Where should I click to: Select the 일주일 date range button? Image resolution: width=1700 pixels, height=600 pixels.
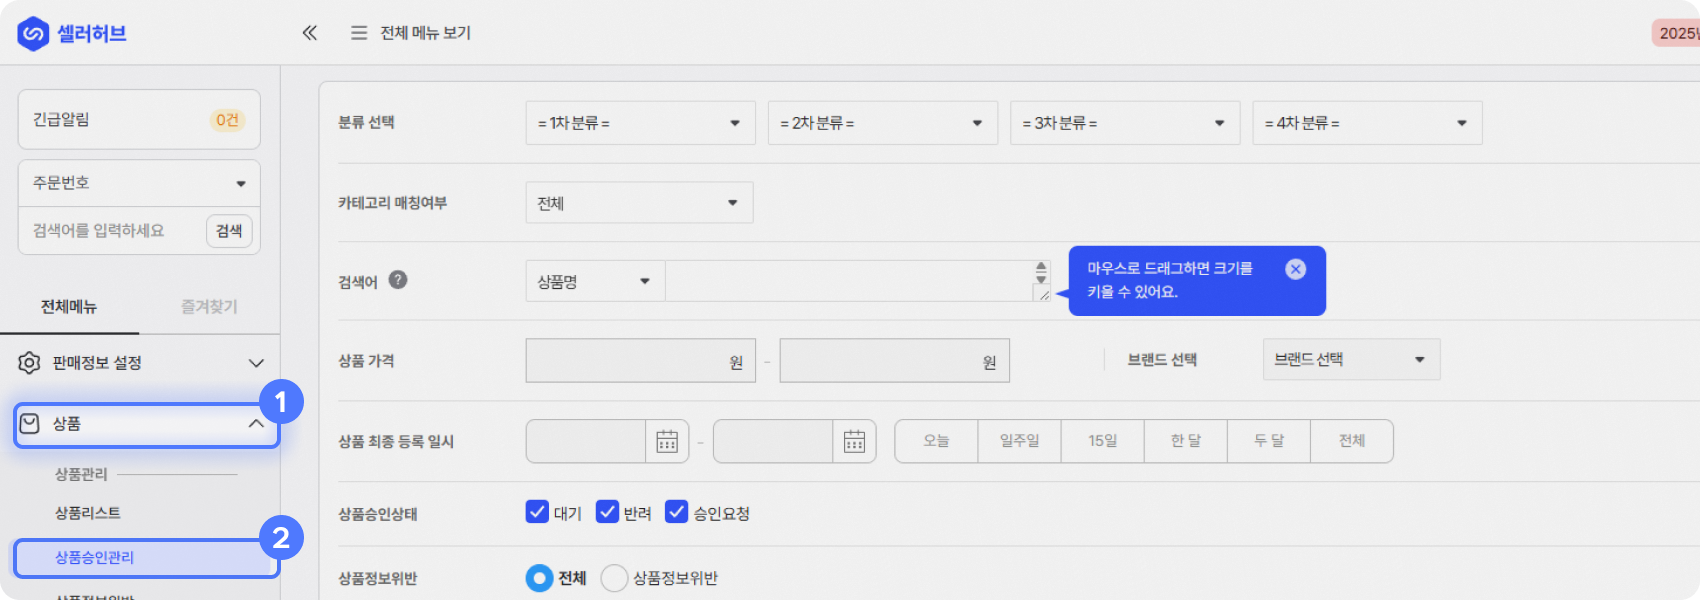tap(1019, 441)
